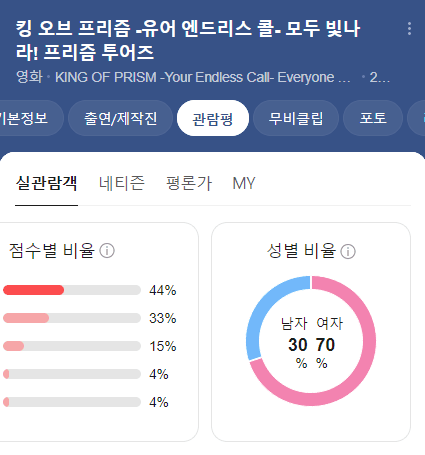Image resolution: width=425 pixels, height=455 pixels.
Task: Click the 33% rating bar
Action: (x=72, y=318)
